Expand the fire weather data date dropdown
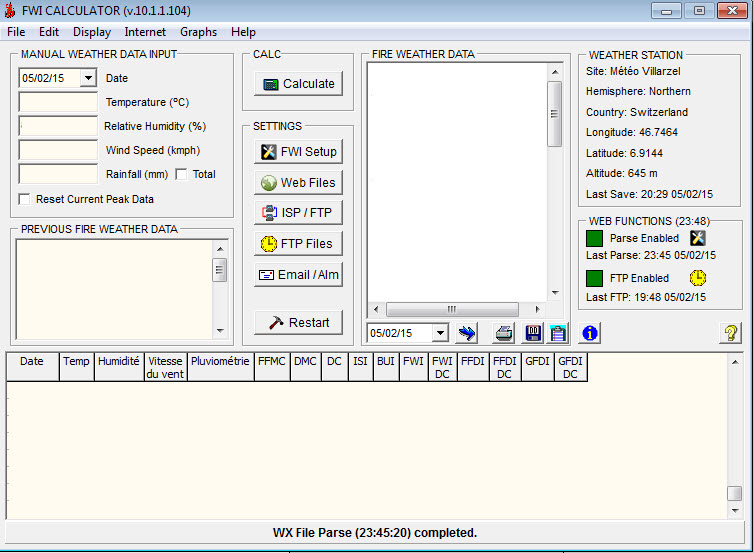Image resolution: width=754 pixels, height=553 pixels. [440, 333]
